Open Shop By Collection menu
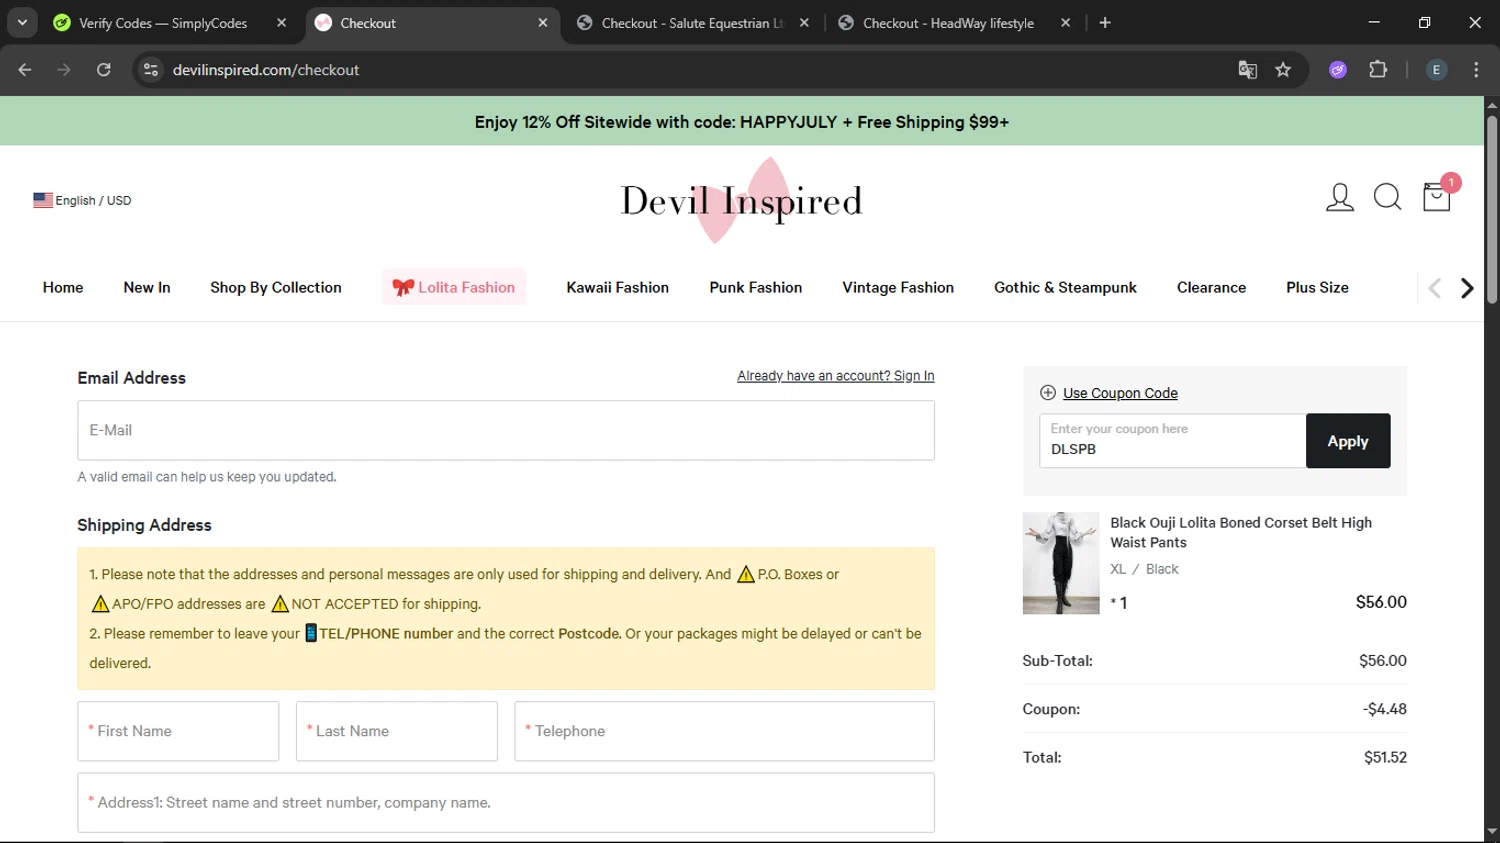This screenshot has height=843, width=1500. [276, 288]
